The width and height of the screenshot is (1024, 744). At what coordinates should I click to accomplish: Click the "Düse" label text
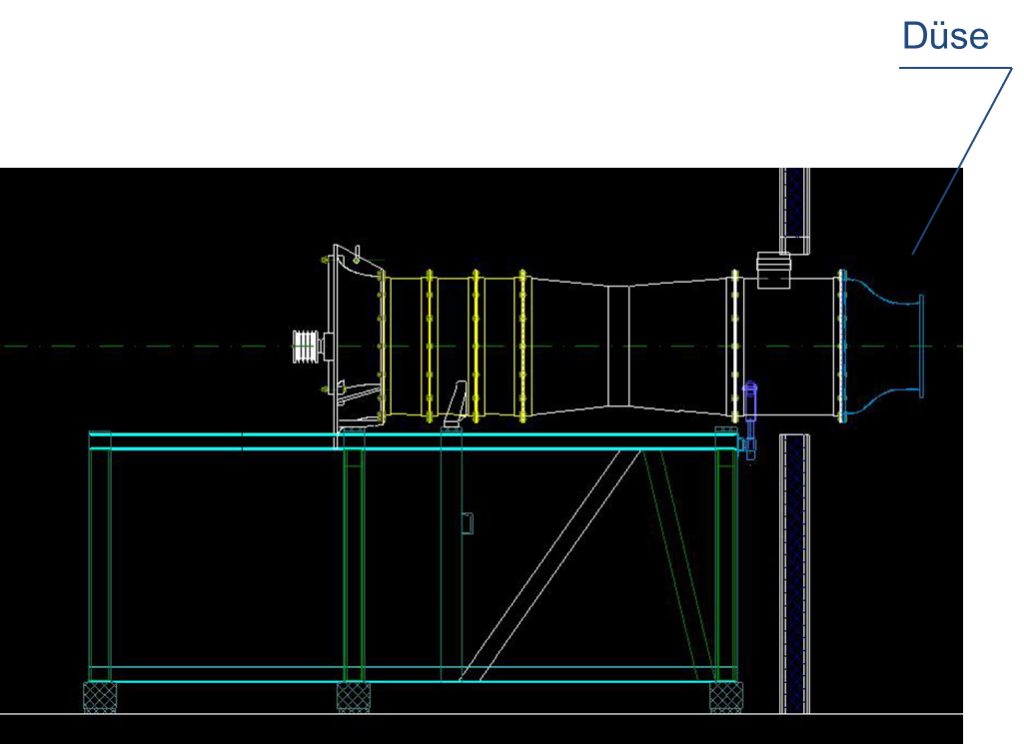pos(945,36)
